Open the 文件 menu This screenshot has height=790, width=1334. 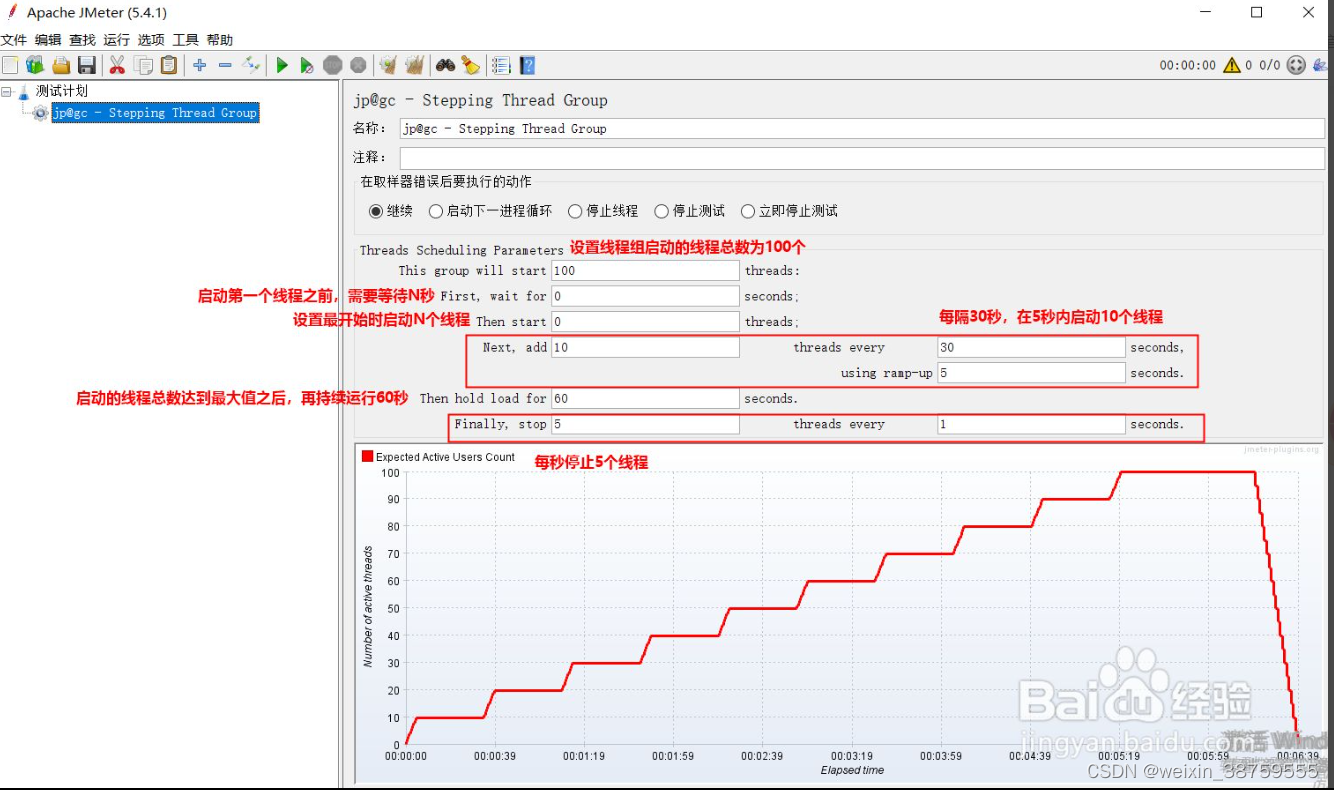click(x=14, y=40)
